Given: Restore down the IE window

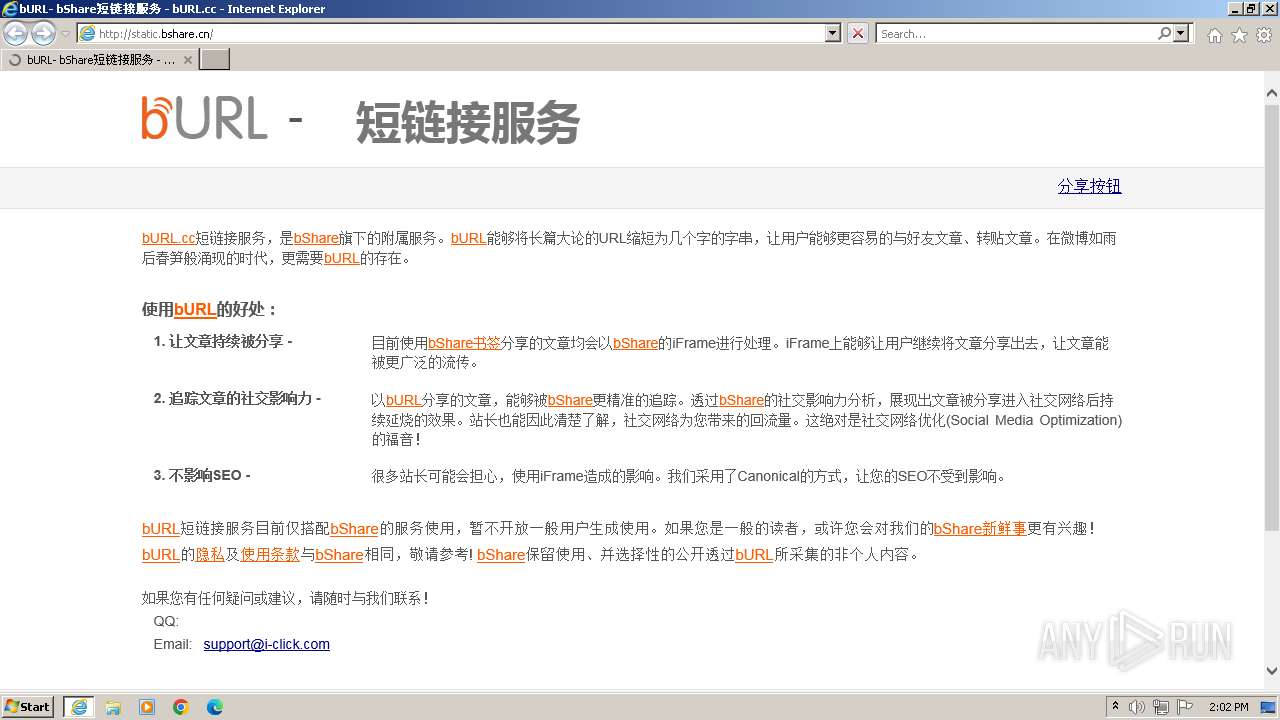Looking at the screenshot, I should (1251, 8).
